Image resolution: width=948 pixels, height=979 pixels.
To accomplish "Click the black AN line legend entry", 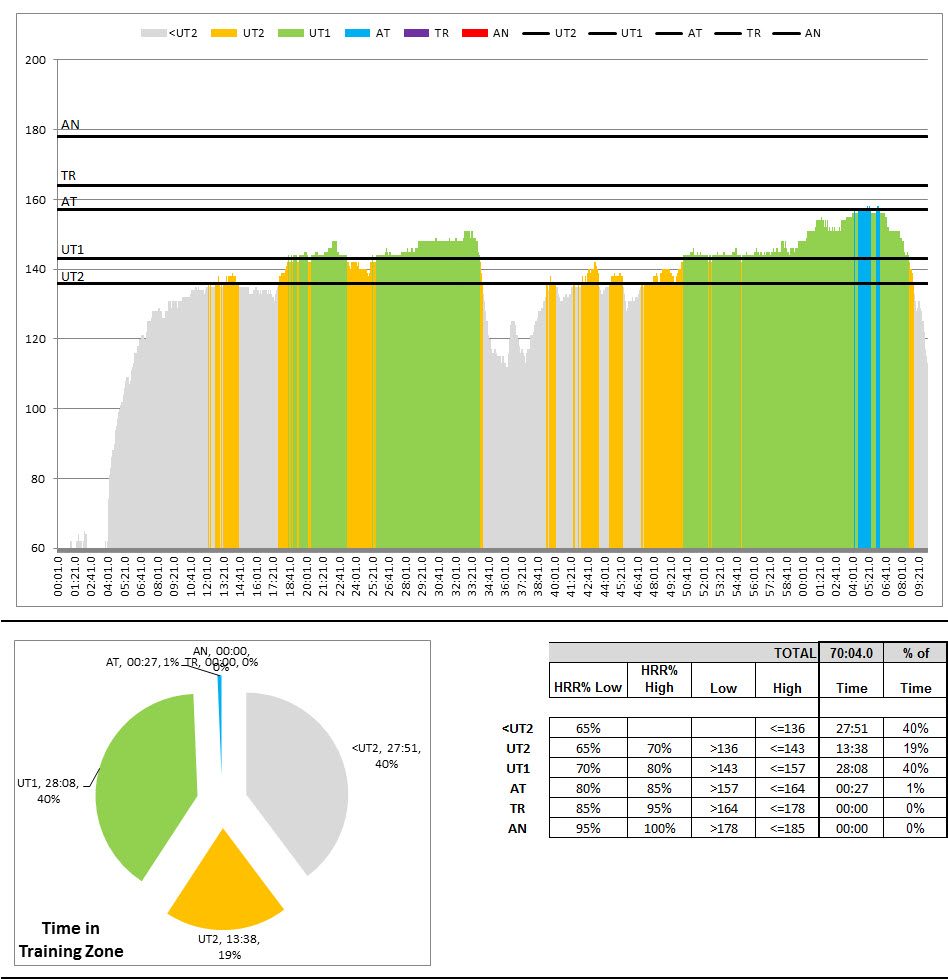I will [x=786, y=33].
